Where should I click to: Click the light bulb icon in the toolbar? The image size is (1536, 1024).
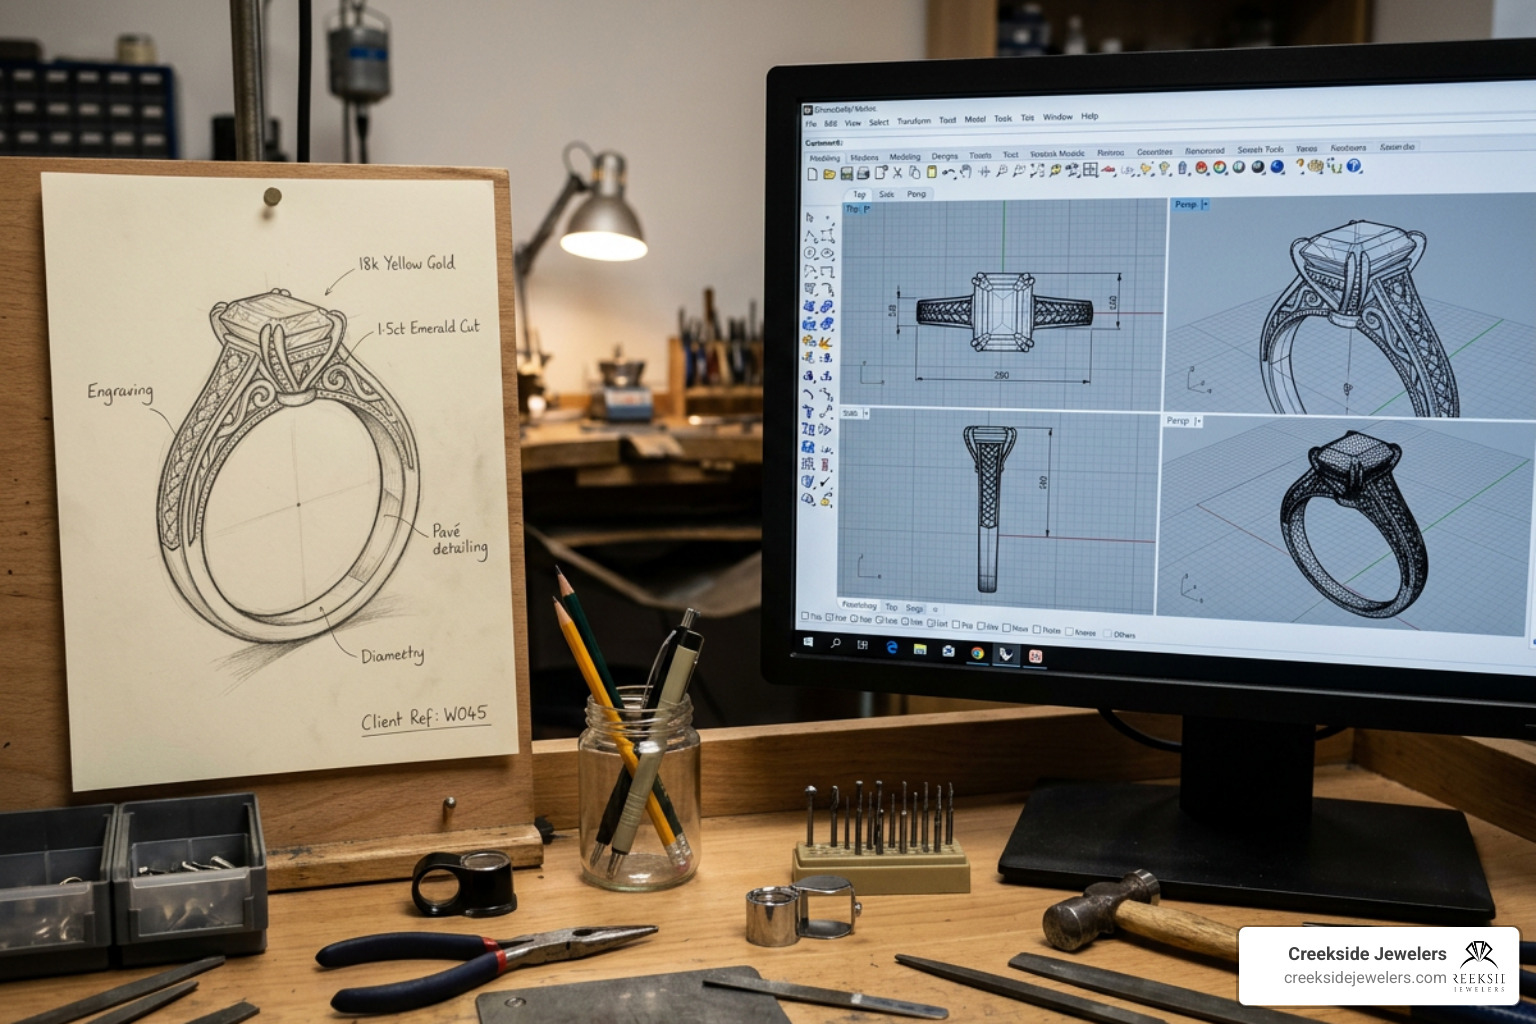(x=1165, y=169)
